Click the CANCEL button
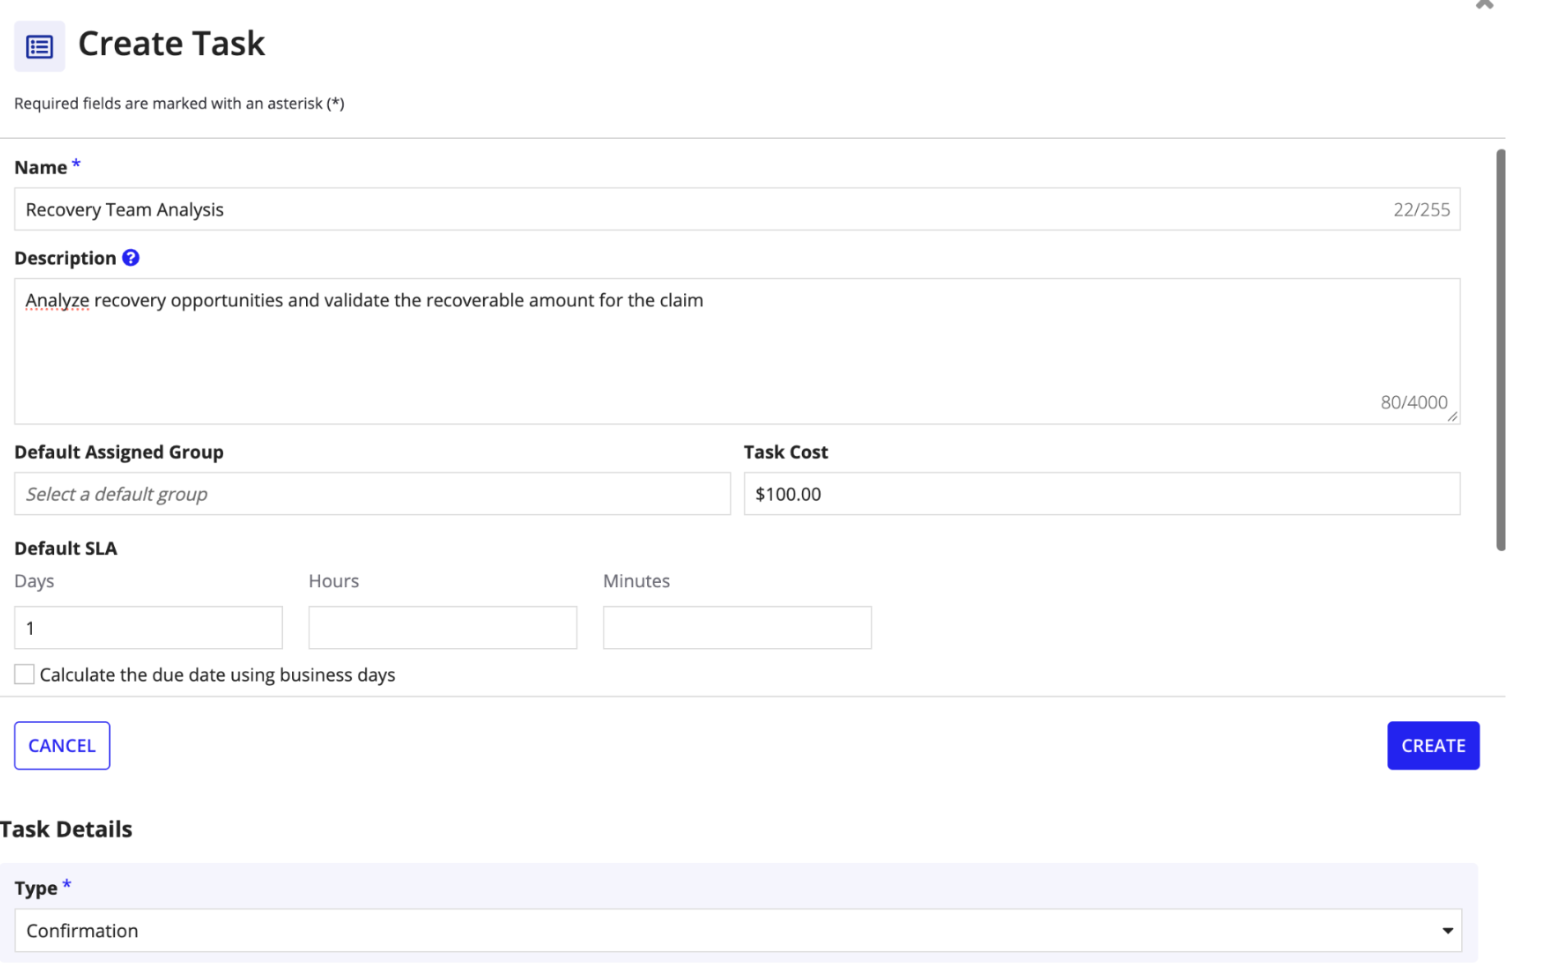 tap(62, 746)
